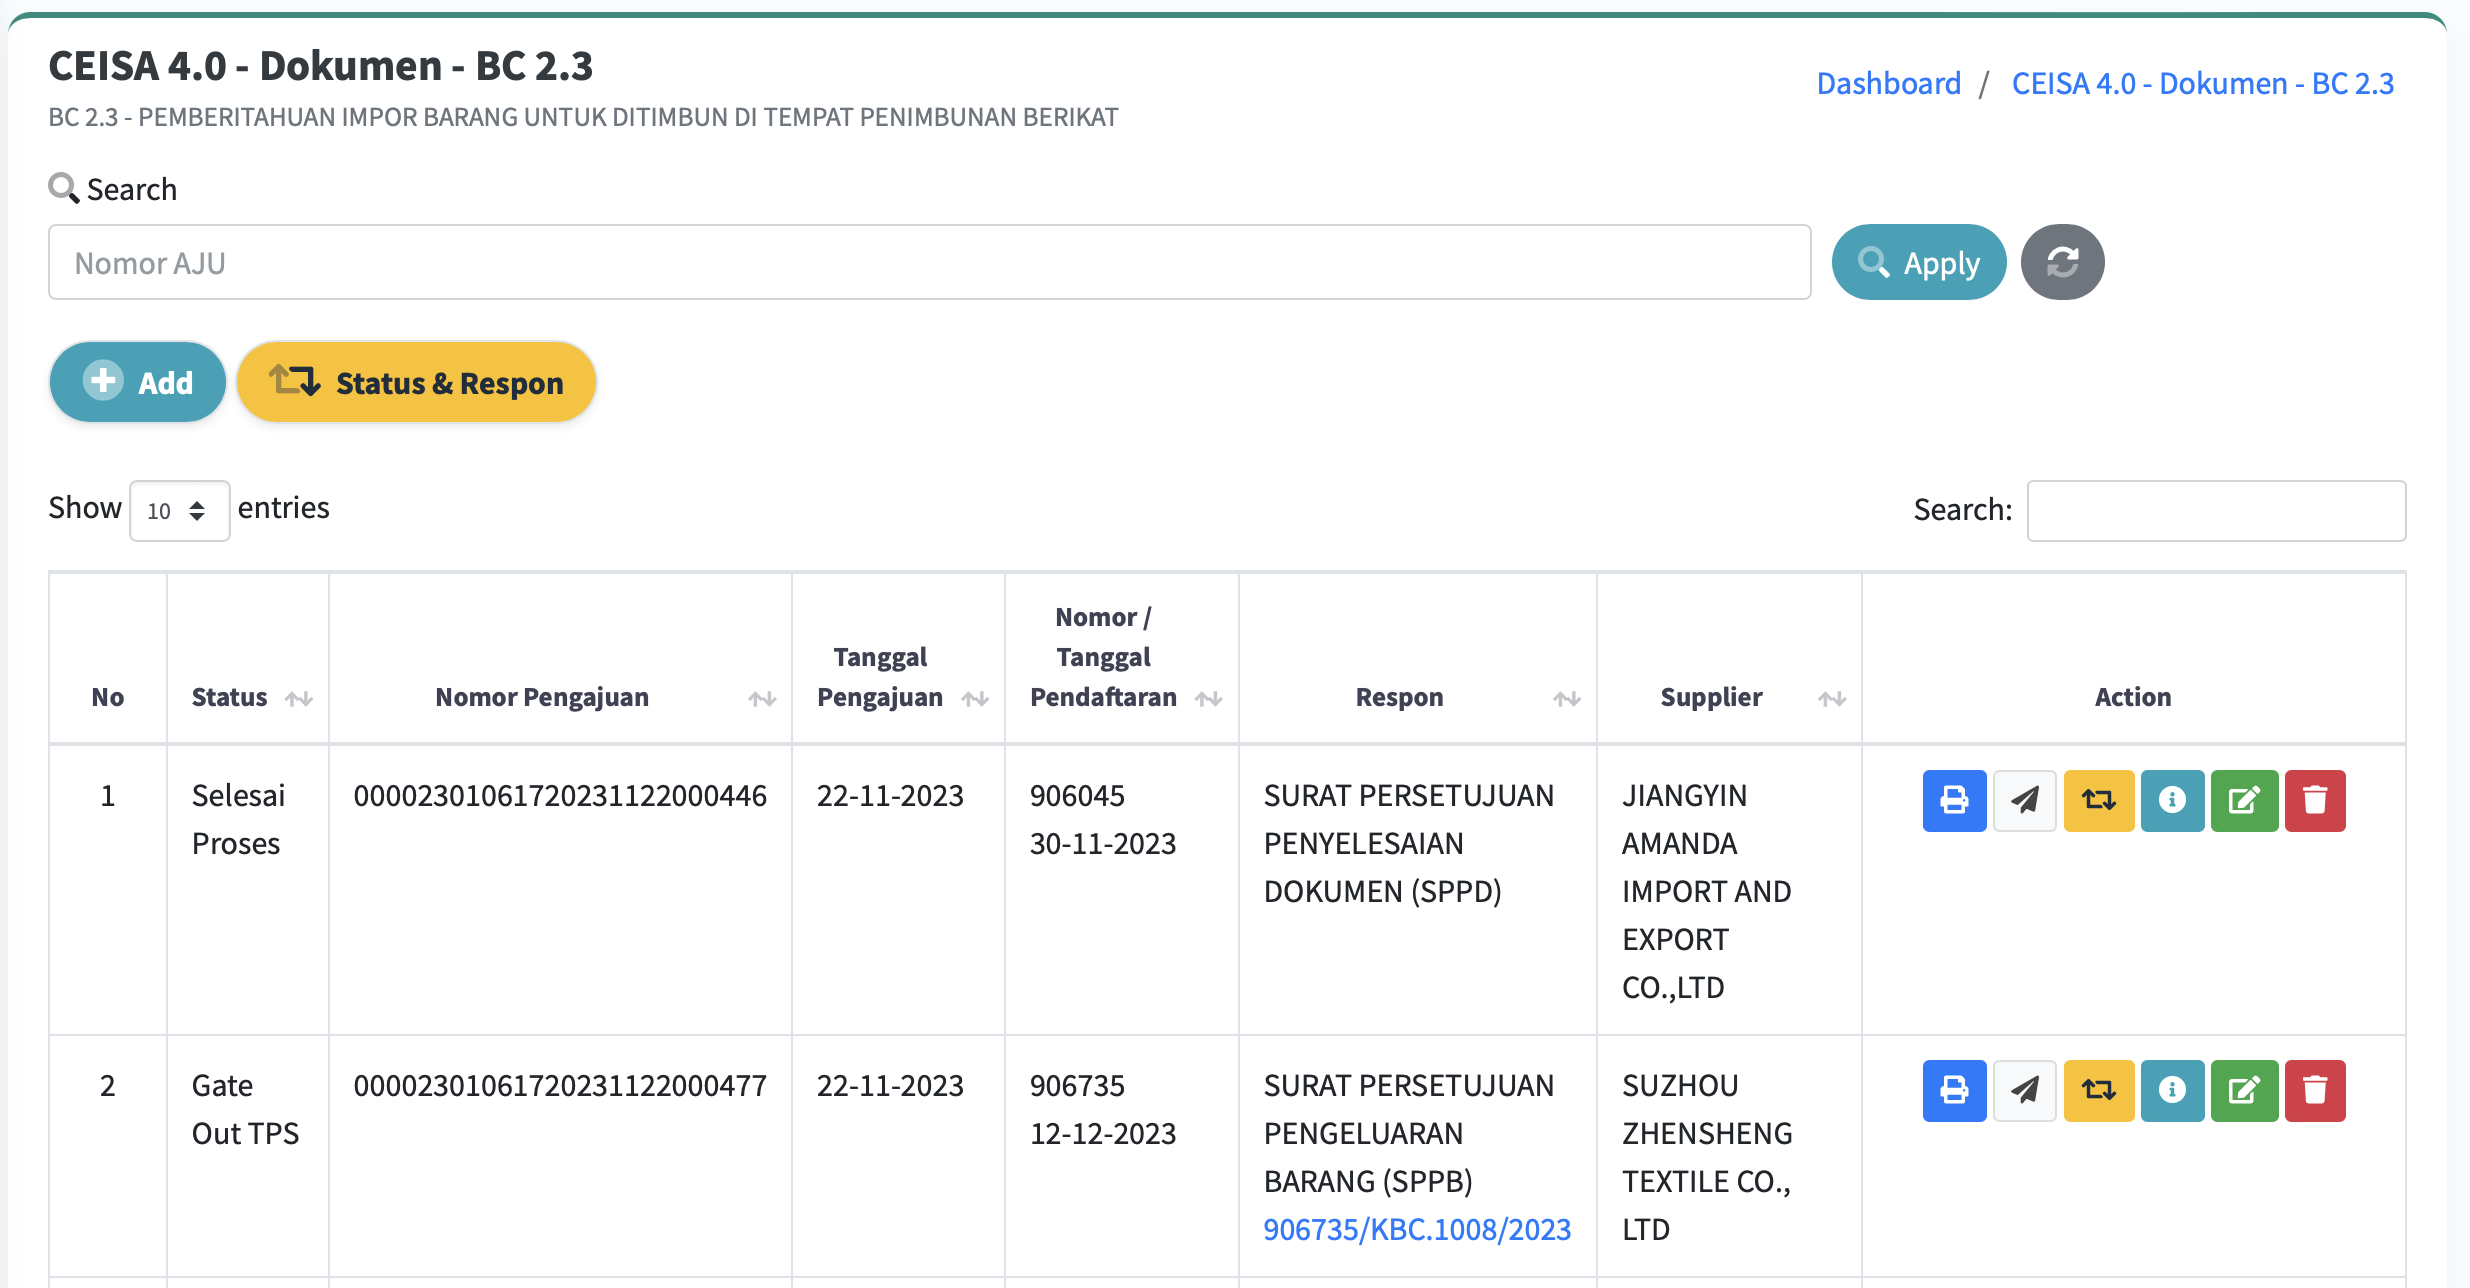
Task: Click the green edit icon in row 1
Action: [2243, 800]
